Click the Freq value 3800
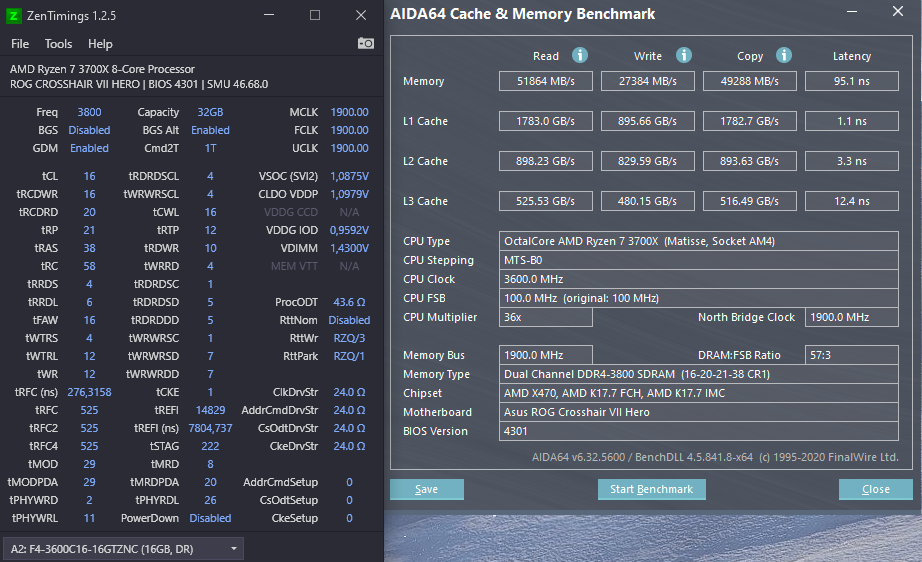This screenshot has width=922, height=562. click(89, 112)
